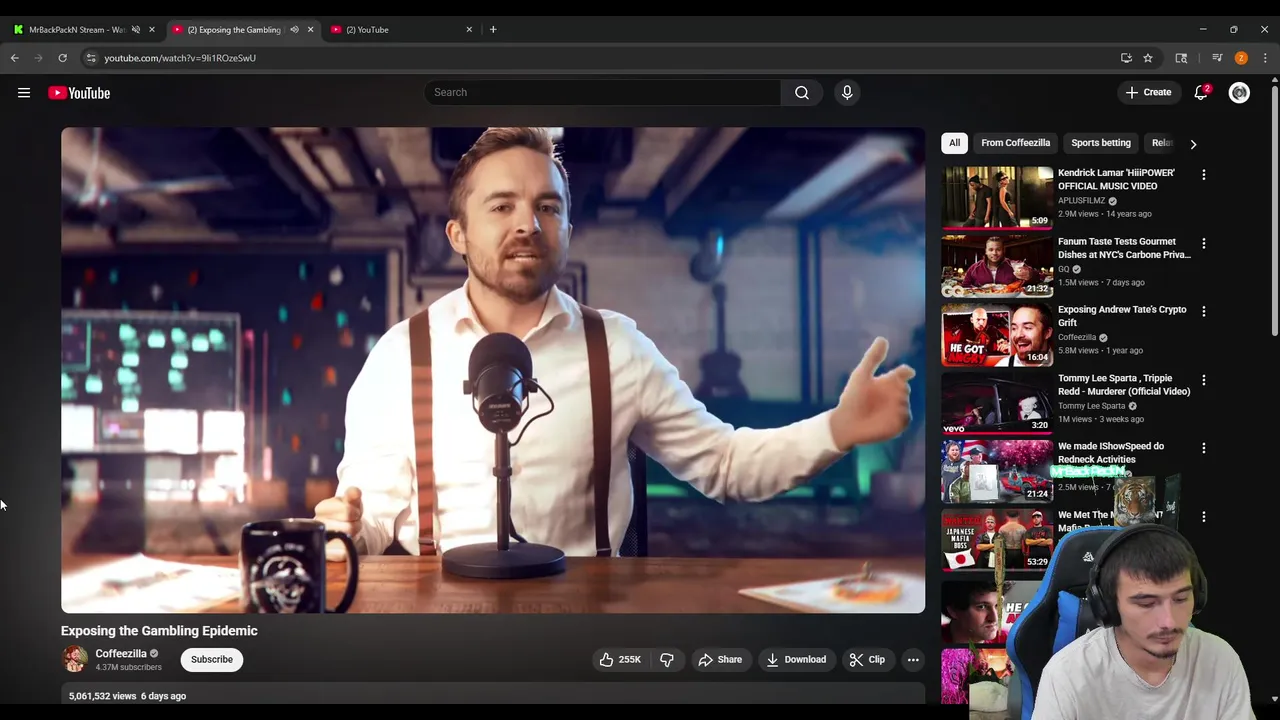Image resolution: width=1280 pixels, height=720 pixels.
Task: Open the Coffeezilla channel avatar
Action: (74, 659)
